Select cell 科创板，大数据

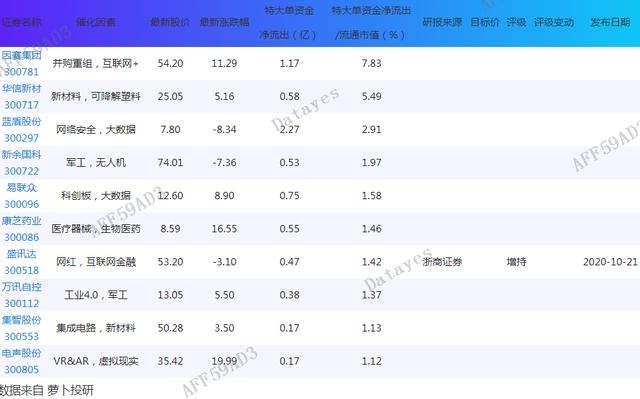pos(96,195)
